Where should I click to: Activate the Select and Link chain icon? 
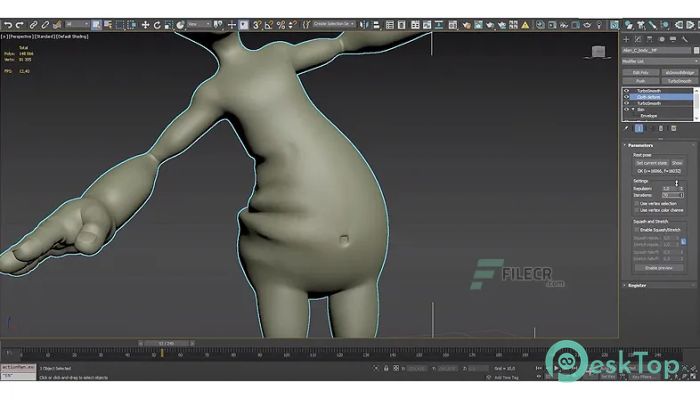tap(33, 25)
